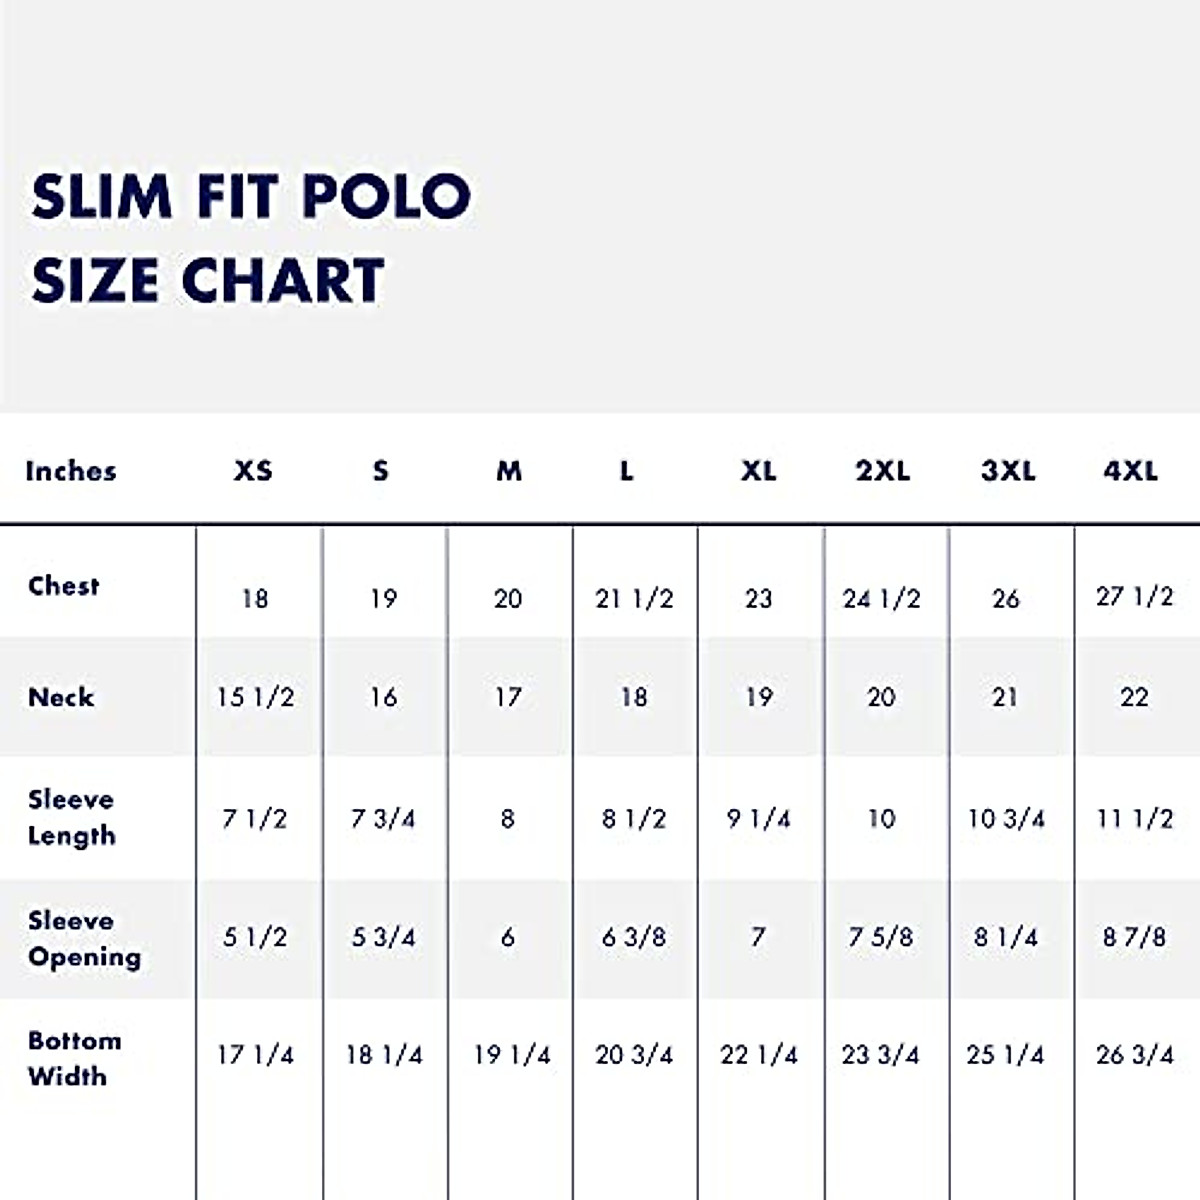Click the Bottom Width value for S

(x=384, y=1055)
